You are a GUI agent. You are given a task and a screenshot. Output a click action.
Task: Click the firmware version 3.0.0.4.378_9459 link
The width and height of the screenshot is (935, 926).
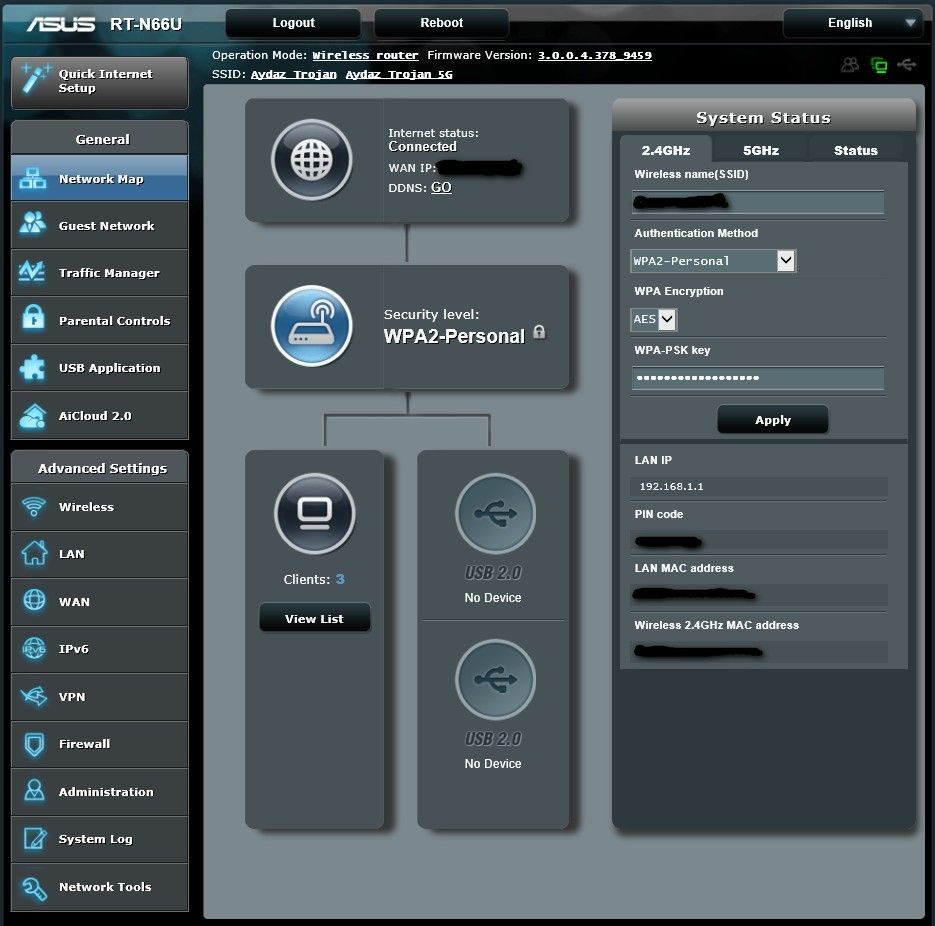coord(595,55)
